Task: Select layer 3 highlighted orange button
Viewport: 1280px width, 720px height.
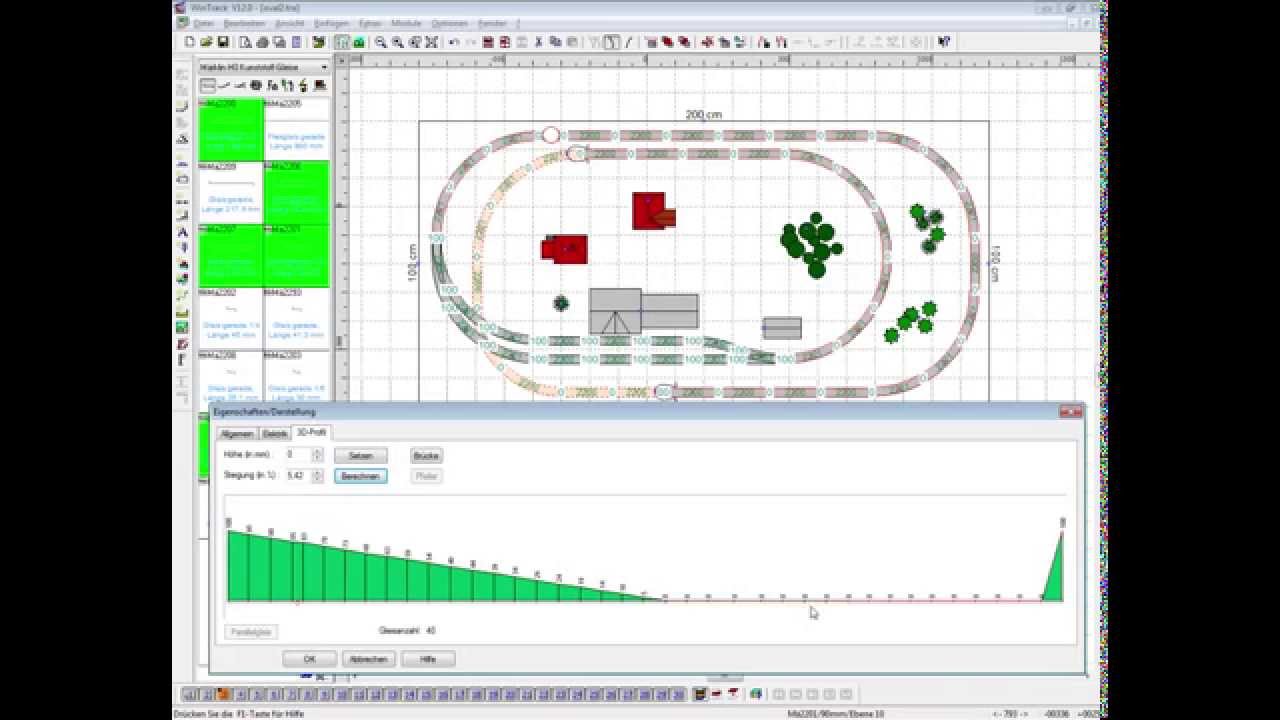Action: (x=224, y=694)
